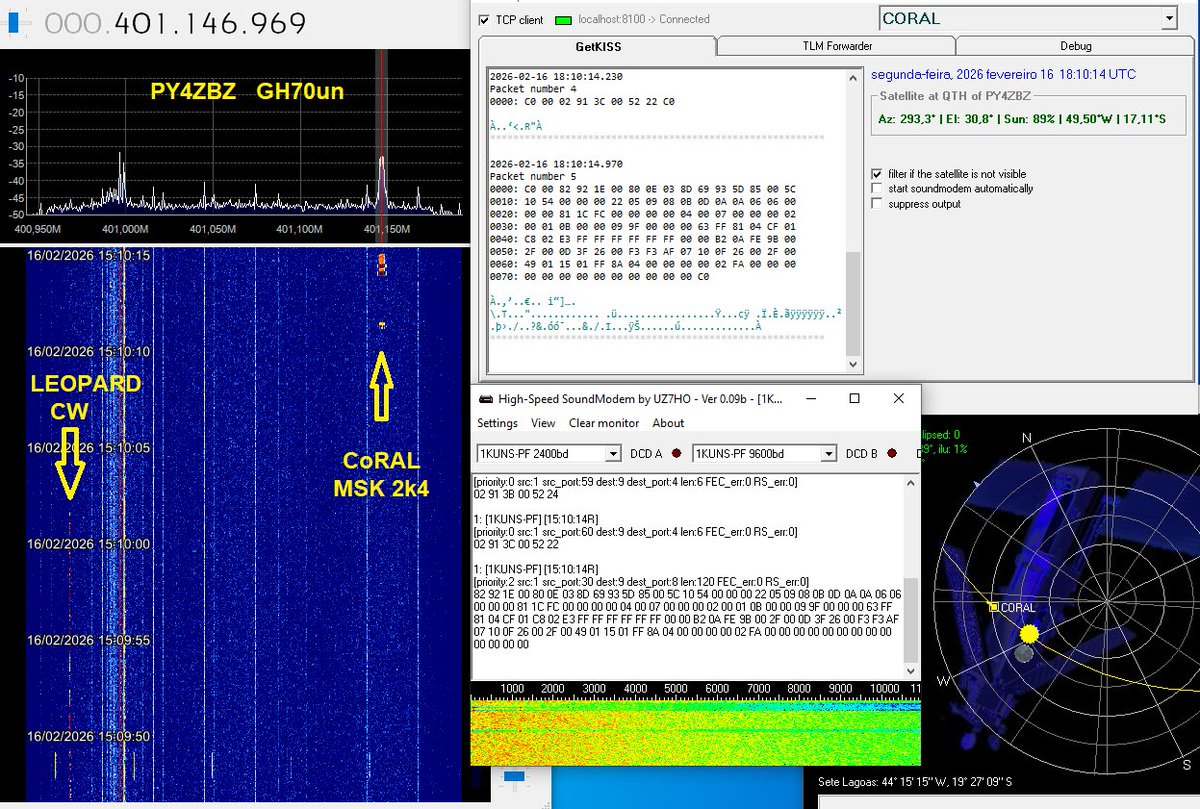
Task: Click the blue slider thumb below SoundModem window
Action: click(514, 778)
